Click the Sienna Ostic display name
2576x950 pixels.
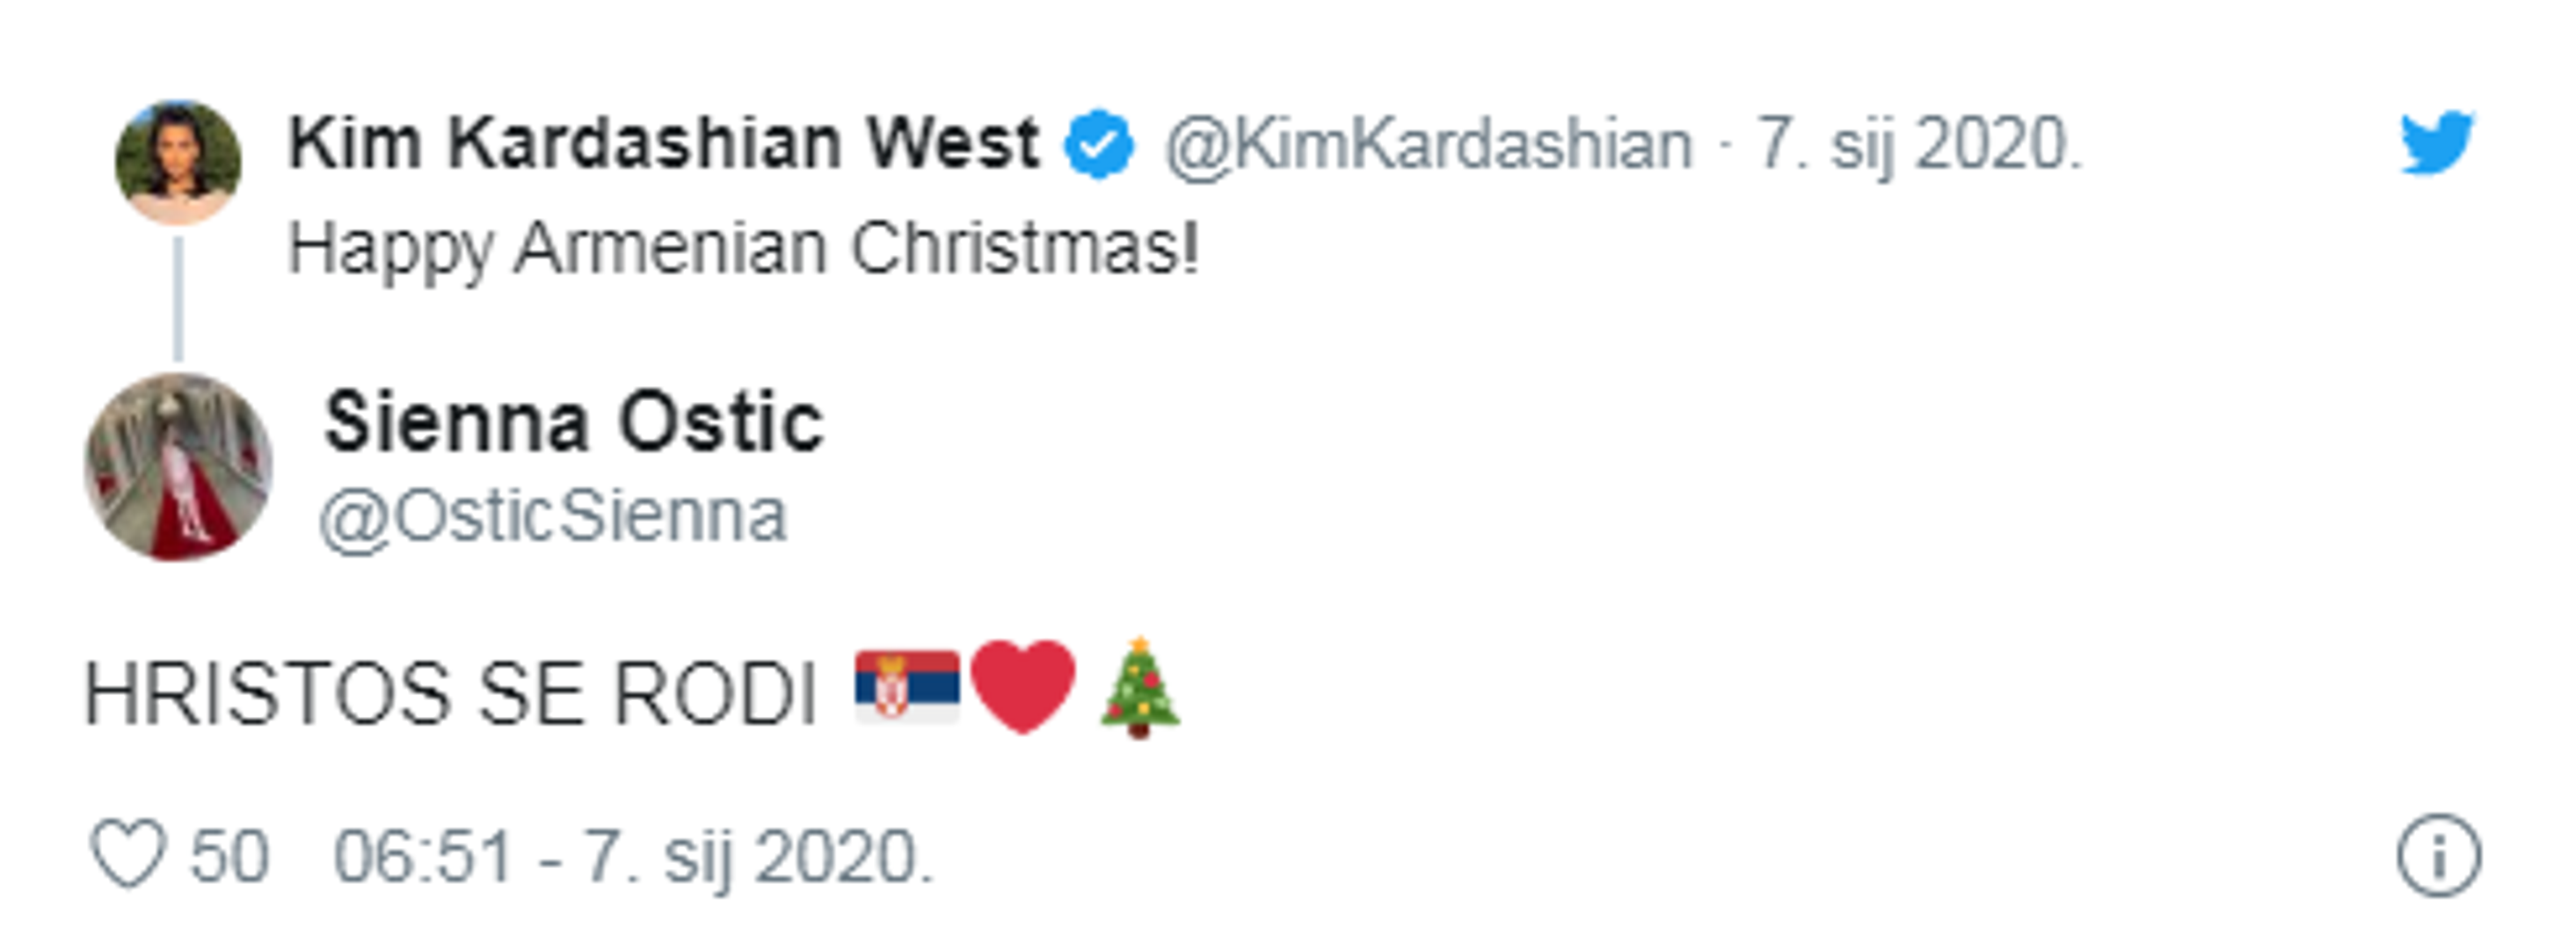tap(573, 423)
